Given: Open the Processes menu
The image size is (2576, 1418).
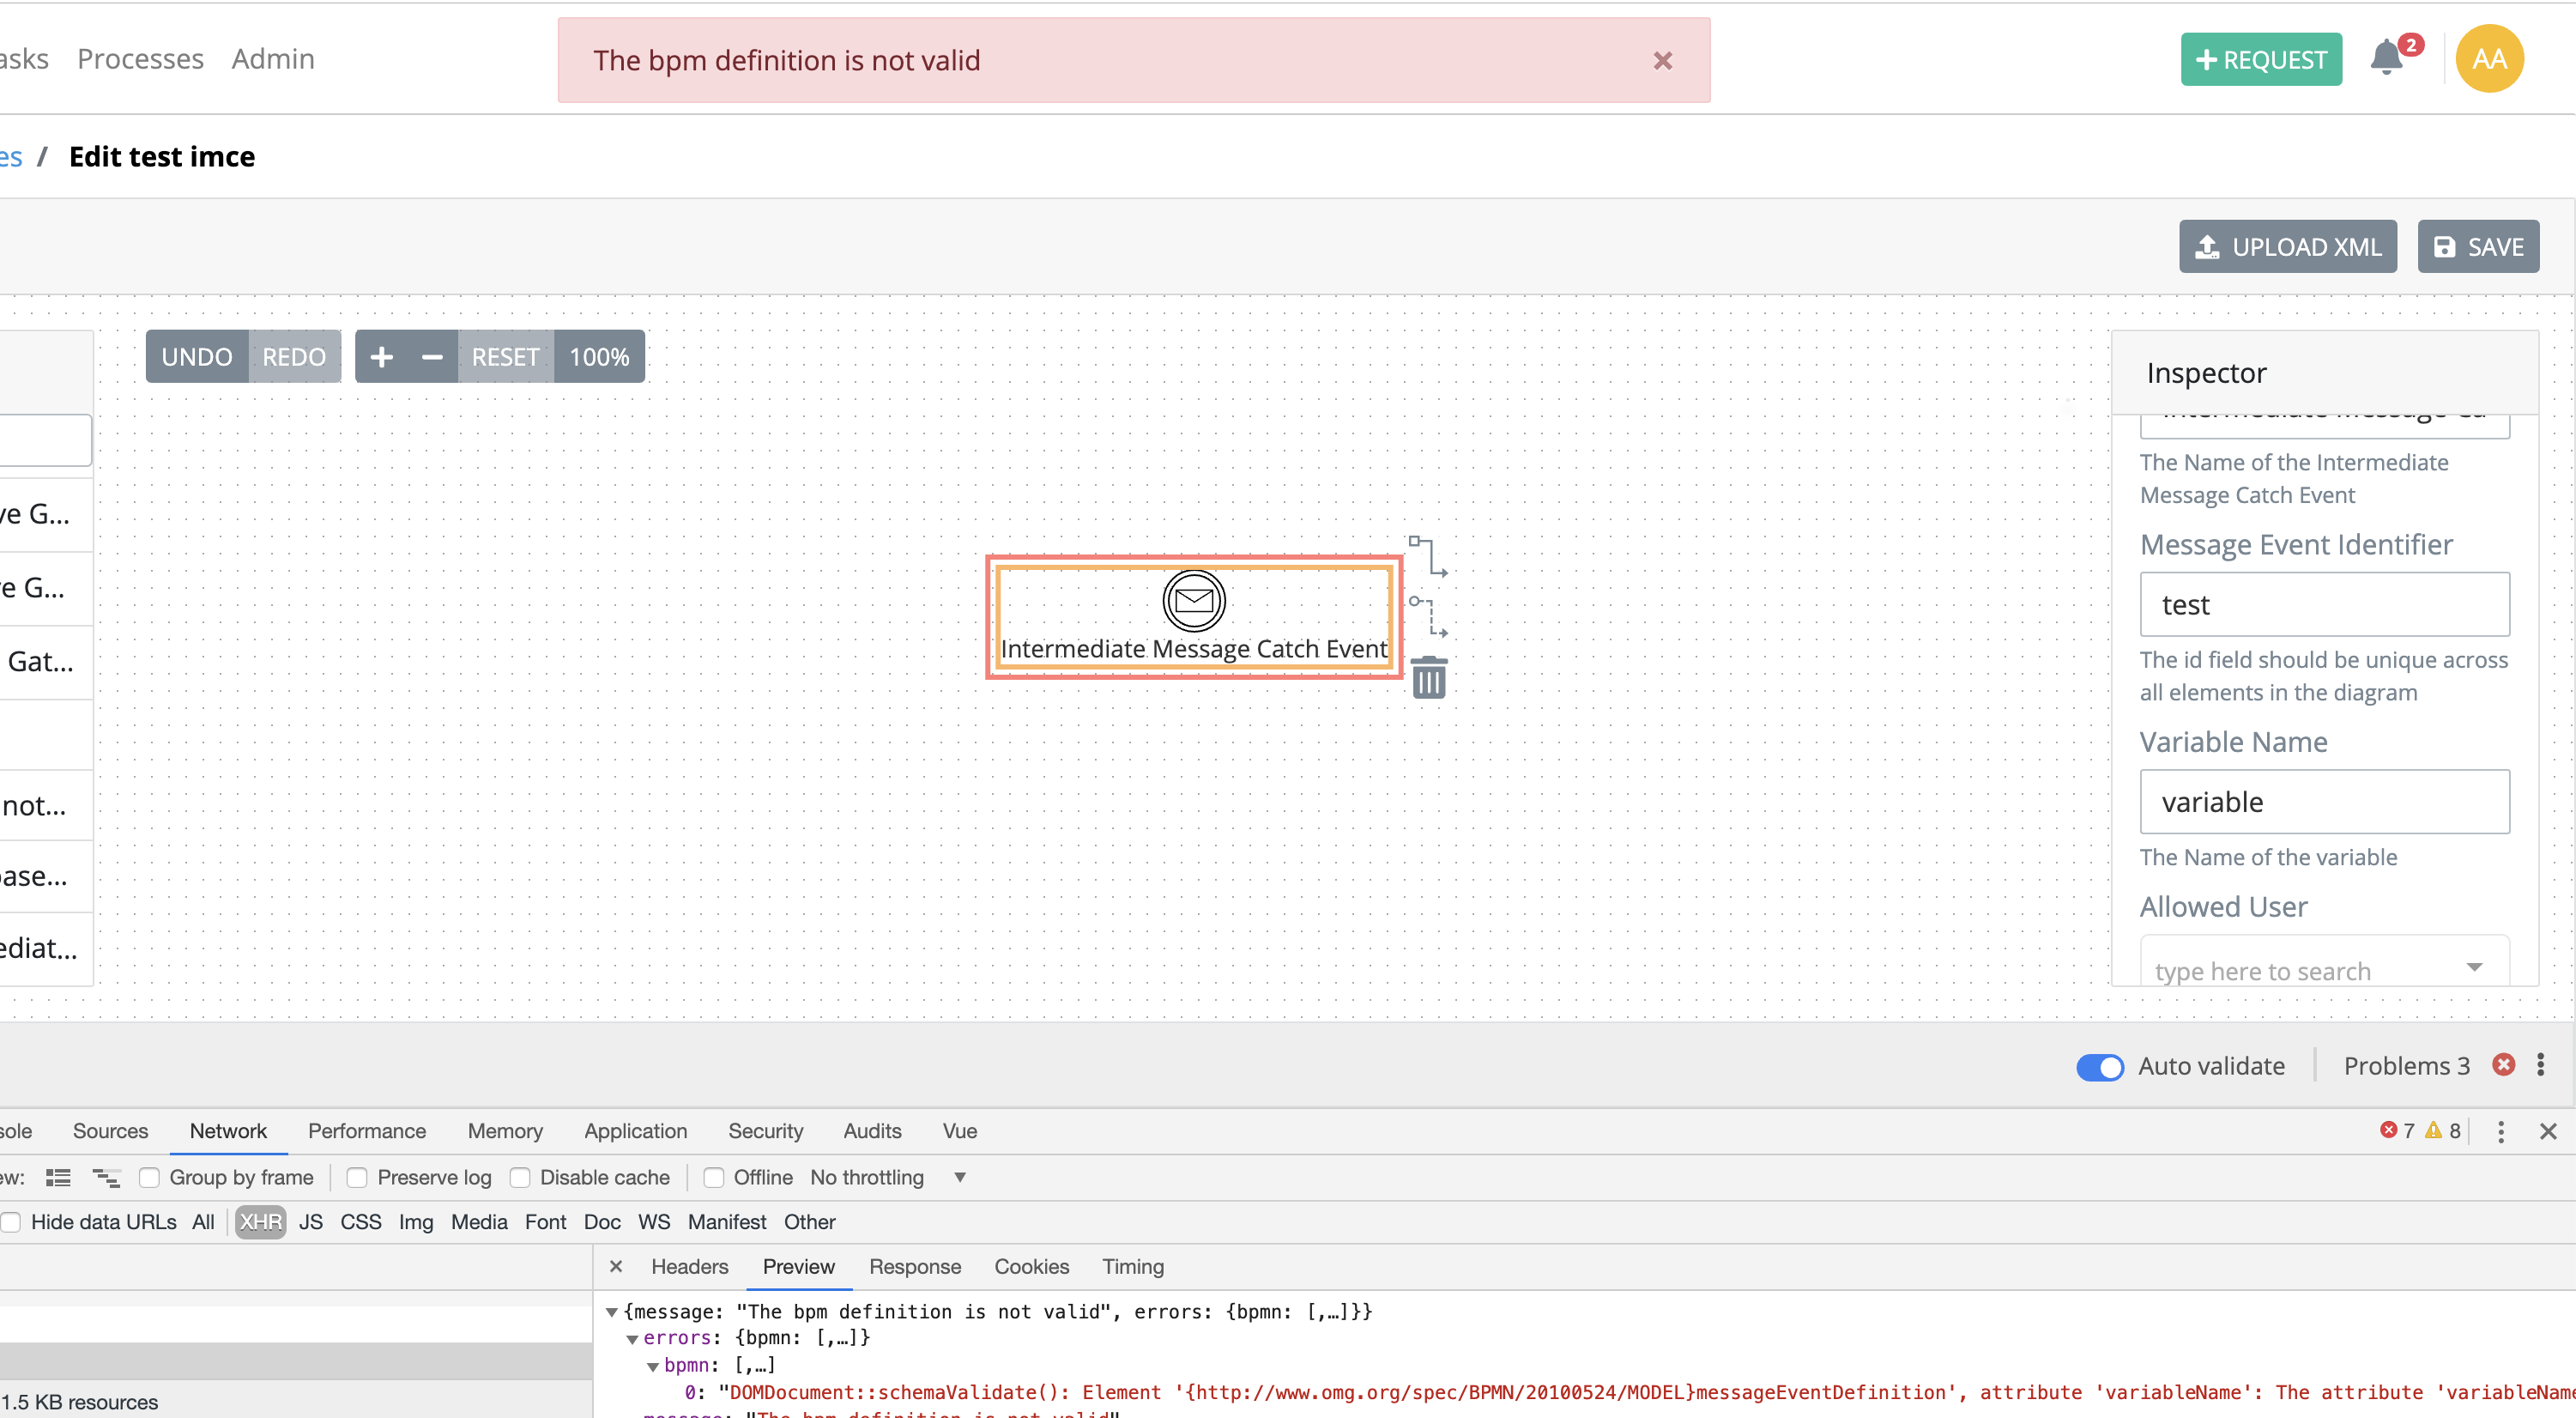Looking at the screenshot, I should pos(140,58).
